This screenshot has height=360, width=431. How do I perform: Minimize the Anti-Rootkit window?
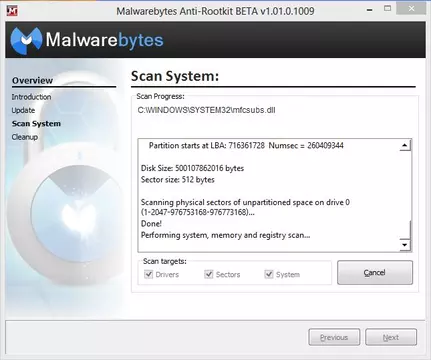369,10
